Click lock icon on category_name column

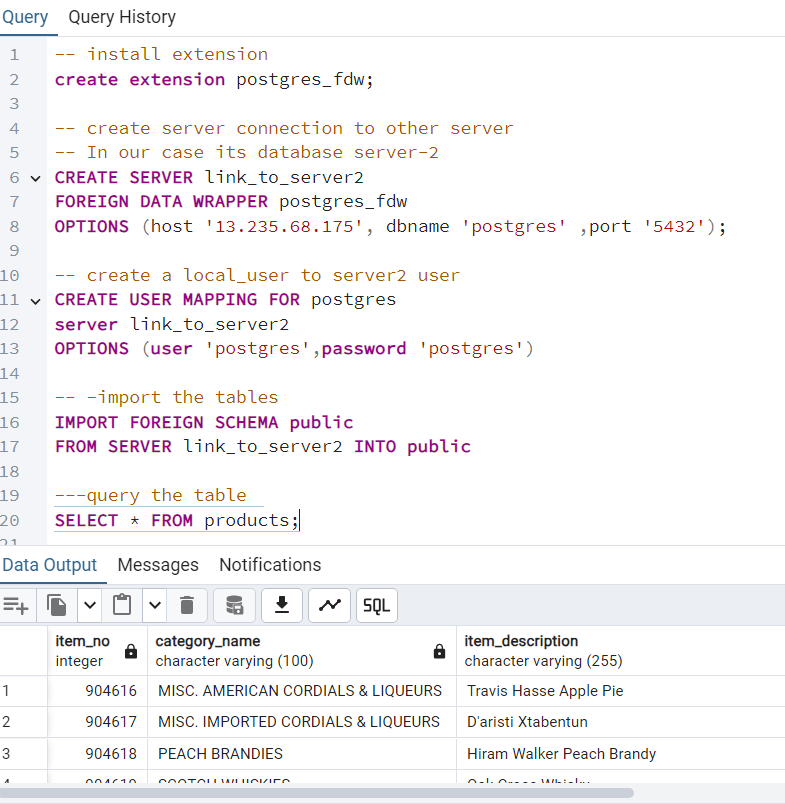pyautogui.click(x=439, y=651)
